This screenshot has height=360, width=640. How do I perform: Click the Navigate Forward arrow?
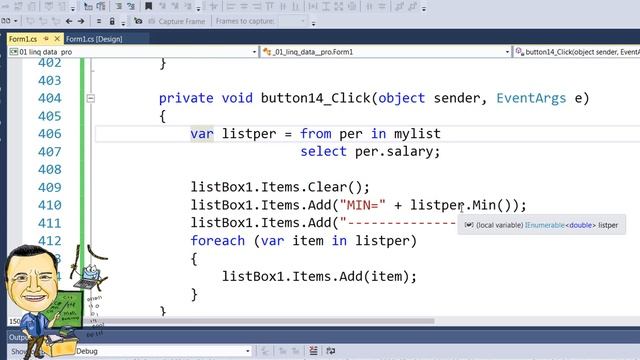pos(81,21)
